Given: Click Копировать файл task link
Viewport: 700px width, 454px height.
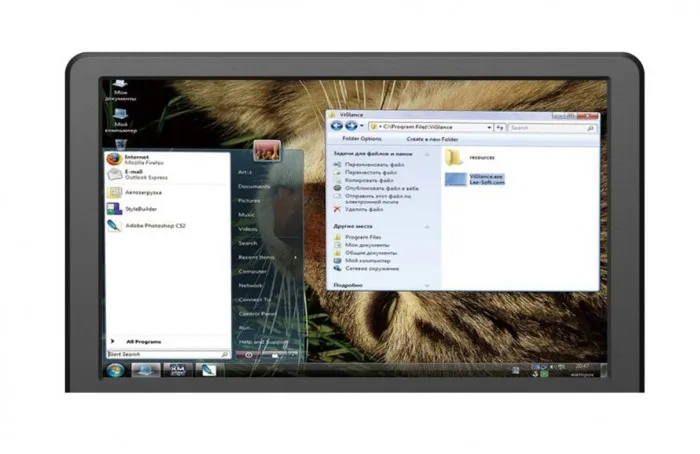Looking at the screenshot, I should tap(369, 180).
